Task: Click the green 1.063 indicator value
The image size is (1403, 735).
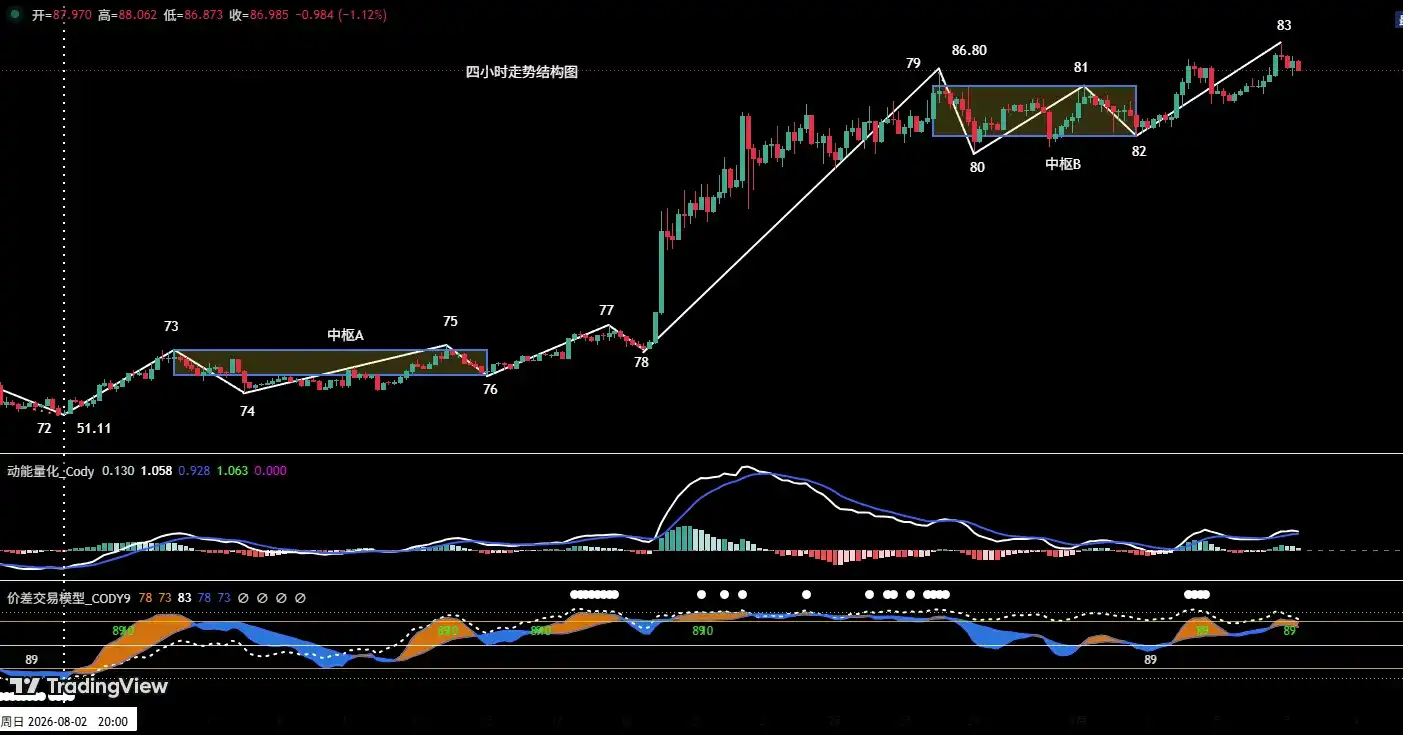Action: 233,471
